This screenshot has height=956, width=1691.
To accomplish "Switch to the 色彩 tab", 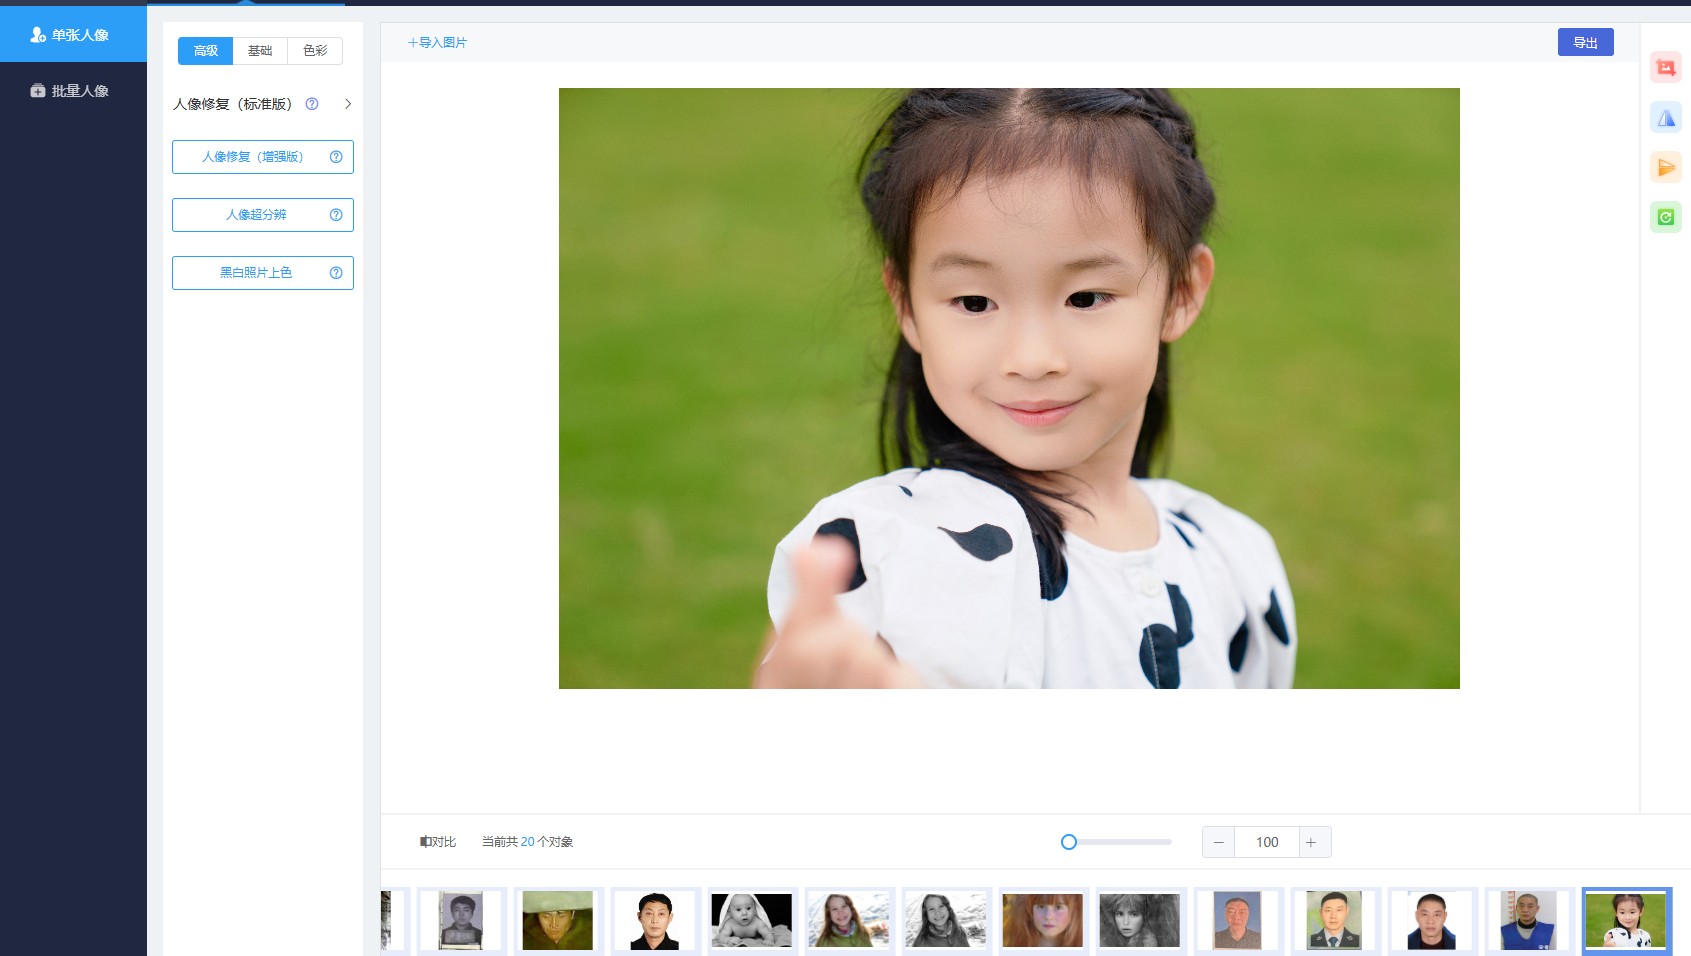I will pyautogui.click(x=315, y=51).
